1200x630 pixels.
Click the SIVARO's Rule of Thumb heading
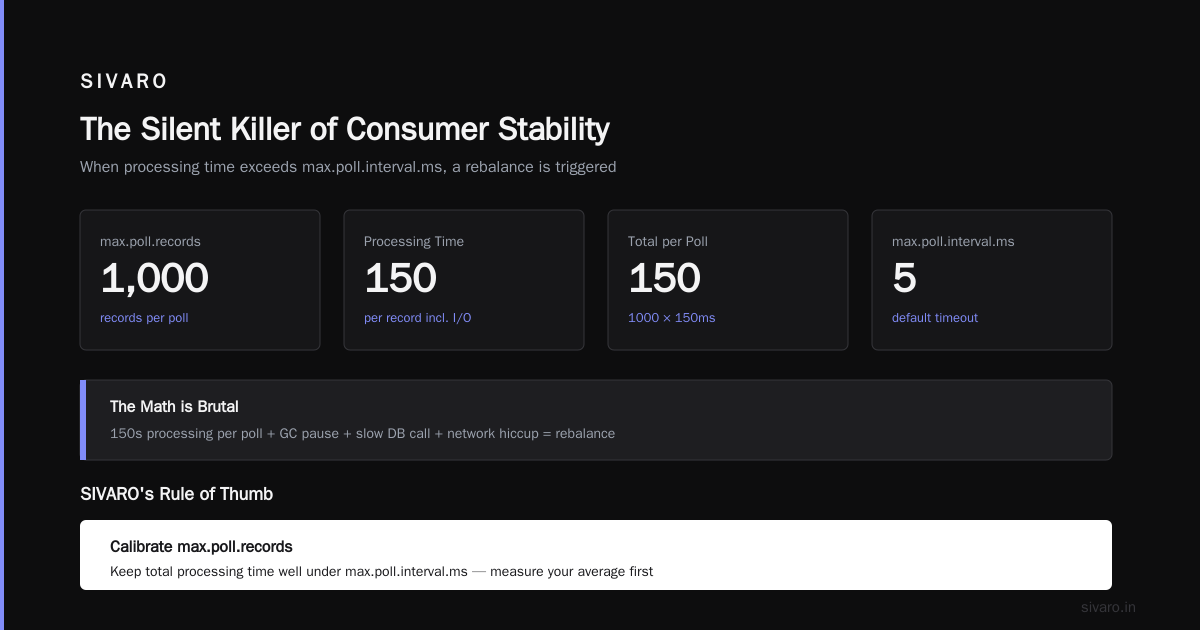click(176, 494)
